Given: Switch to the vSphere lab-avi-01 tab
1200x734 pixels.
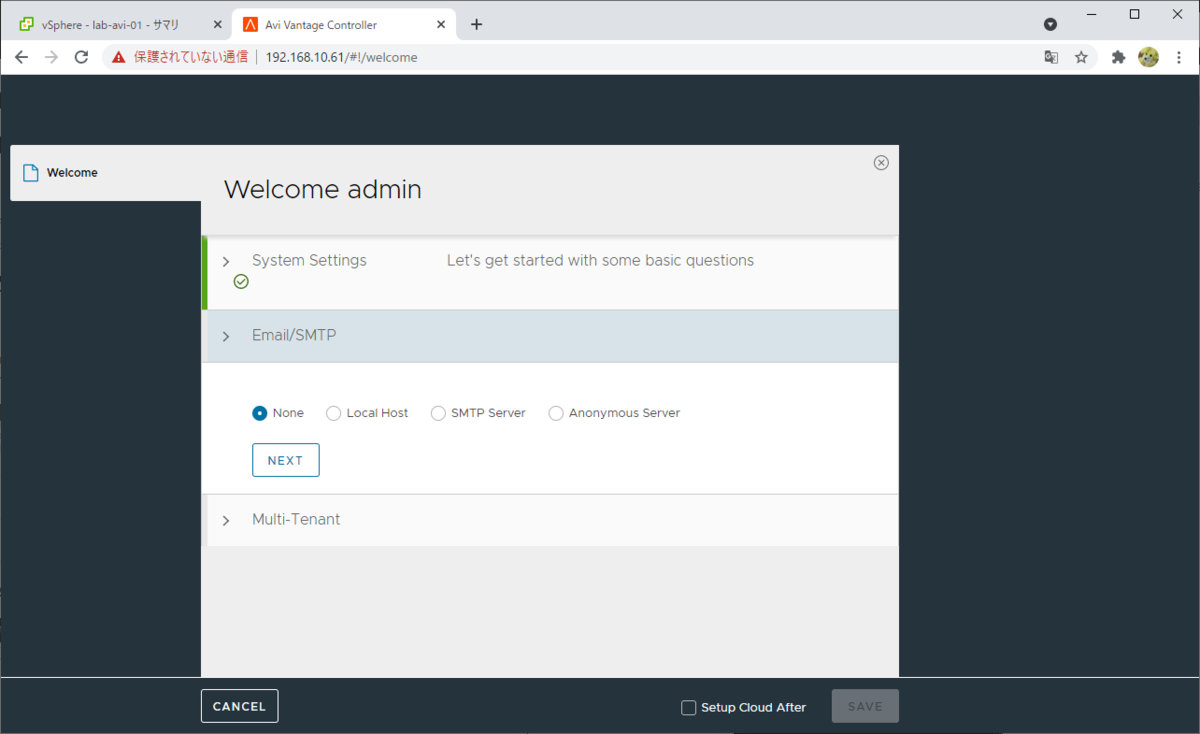Looking at the screenshot, I should click(118, 24).
